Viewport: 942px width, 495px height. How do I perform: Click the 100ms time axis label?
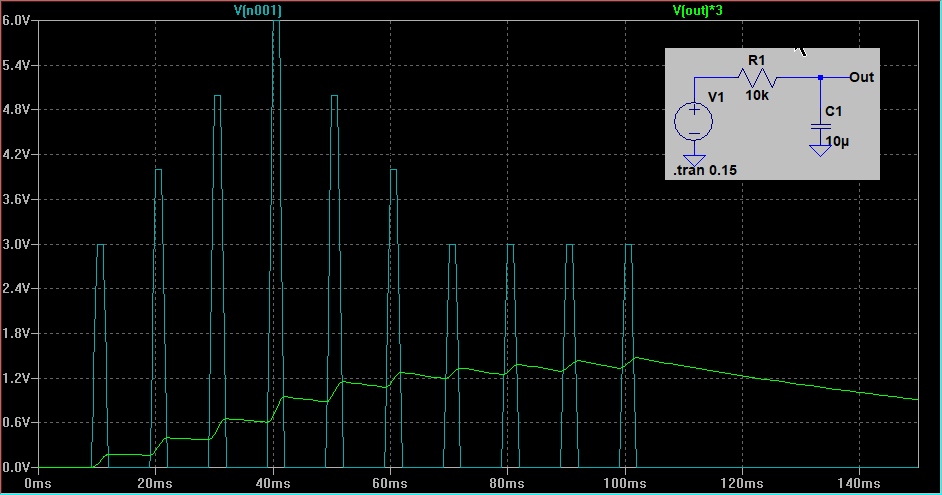tap(625, 483)
